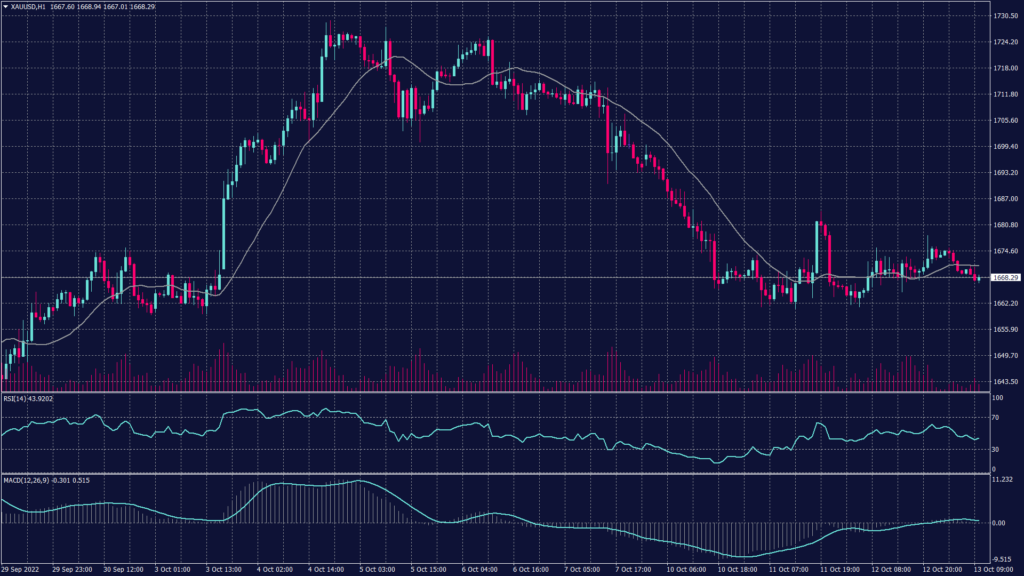Click the 1643.50 price axis label
The image size is (1024, 576).
(1005, 381)
